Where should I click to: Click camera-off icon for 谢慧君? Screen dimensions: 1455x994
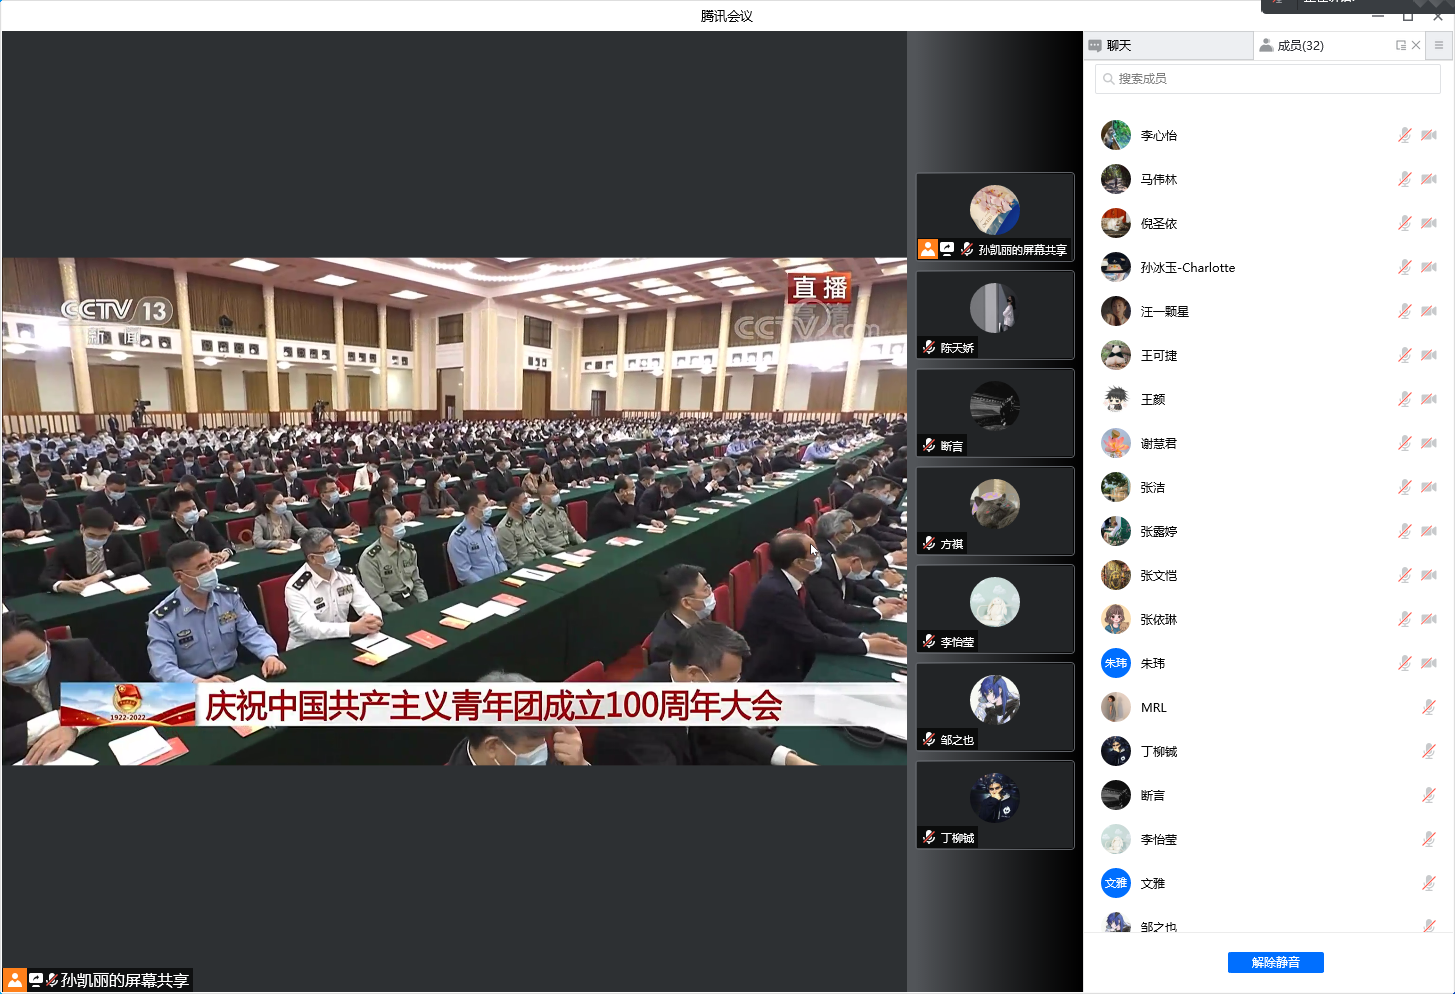click(1429, 443)
